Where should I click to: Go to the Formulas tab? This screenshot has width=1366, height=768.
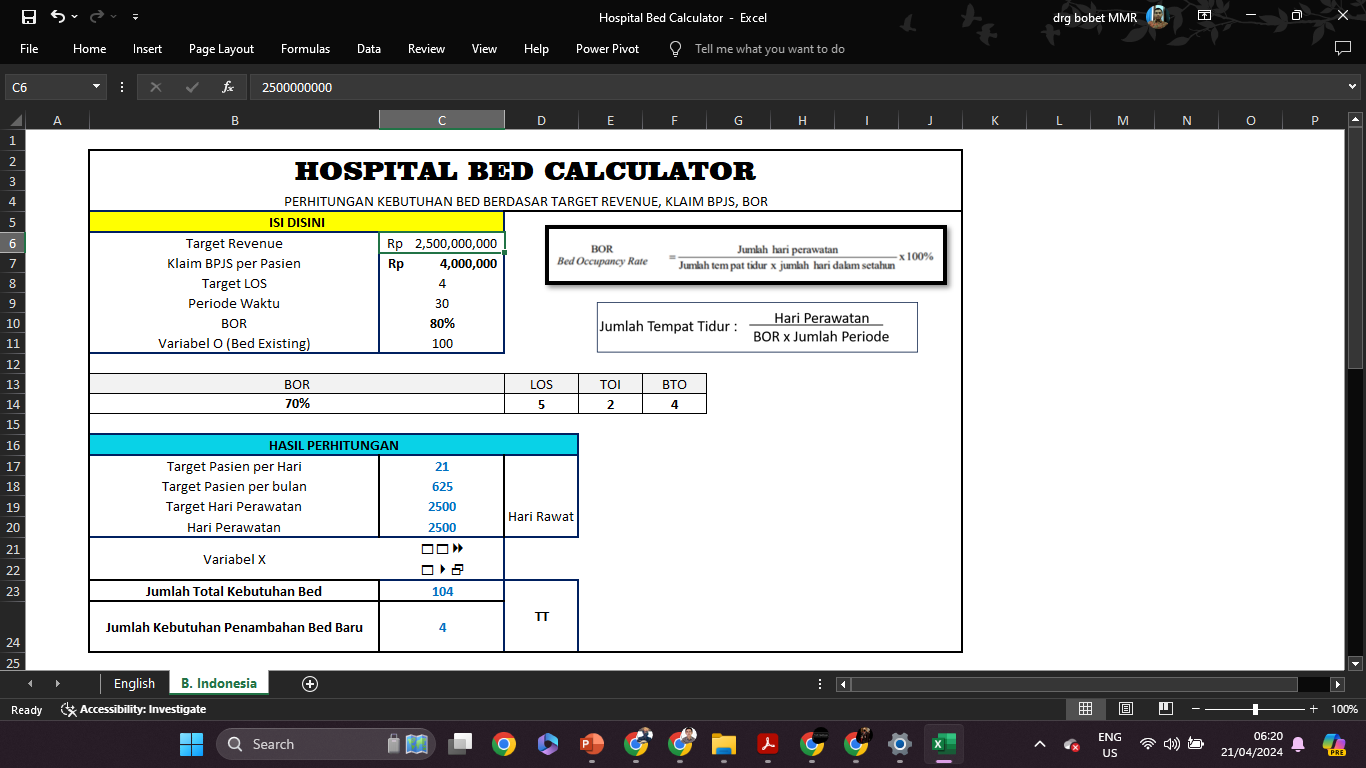click(x=305, y=49)
